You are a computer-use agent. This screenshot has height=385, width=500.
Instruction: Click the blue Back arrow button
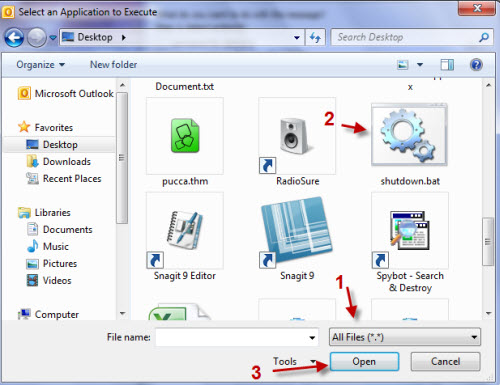(x=14, y=37)
